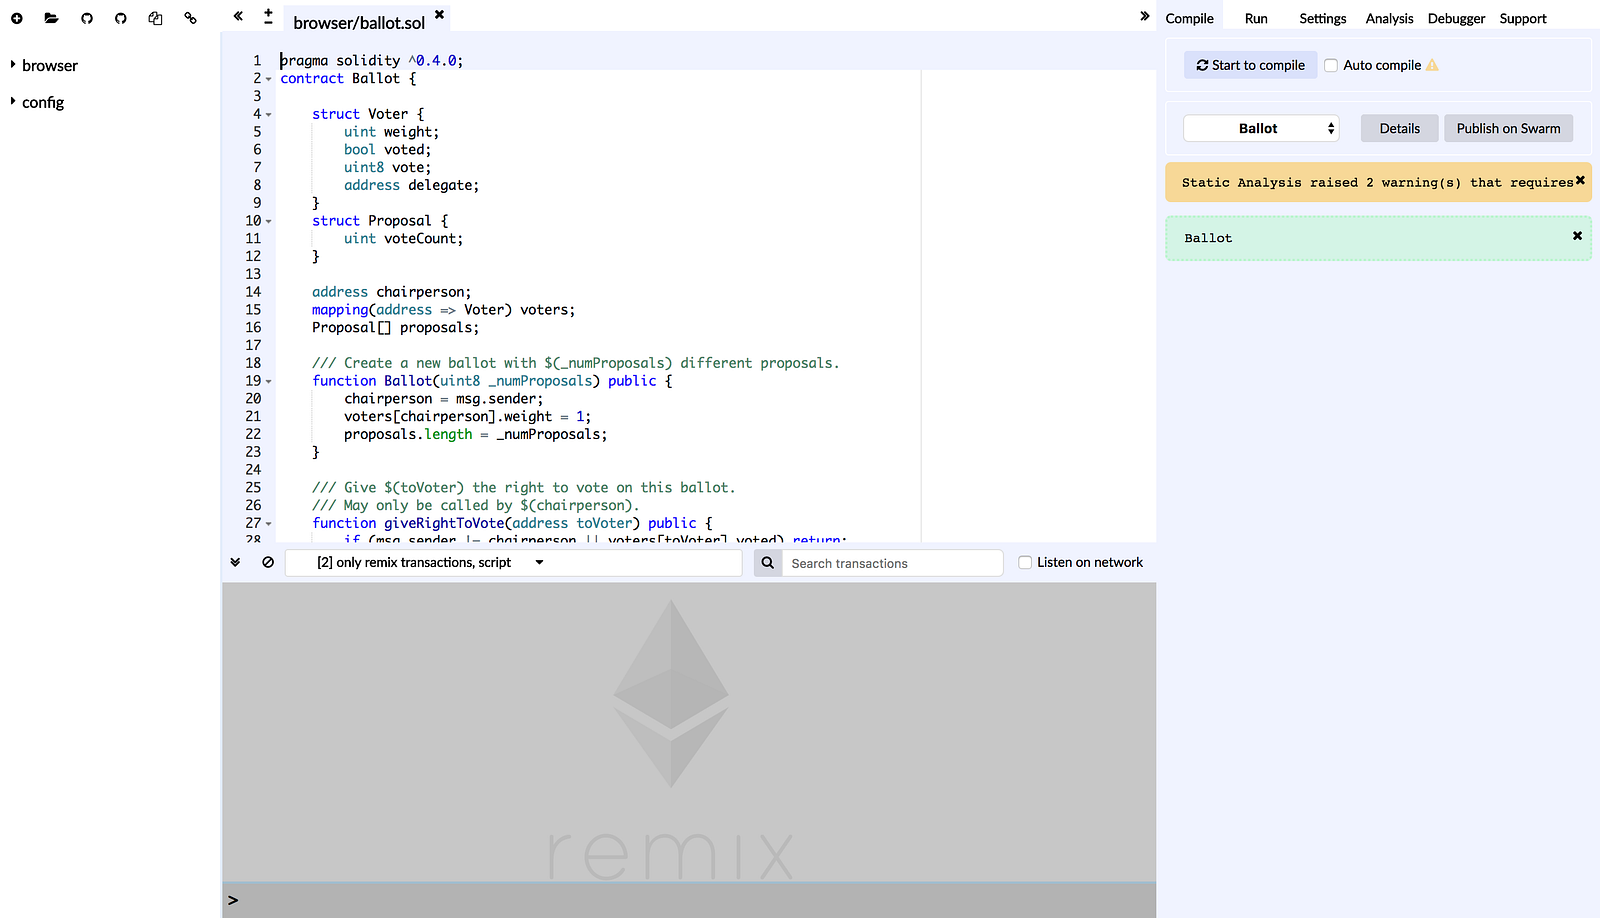The image size is (1600, 918).
Task: Close the browser/ballot.sol tab
Action: pos(439,14)
